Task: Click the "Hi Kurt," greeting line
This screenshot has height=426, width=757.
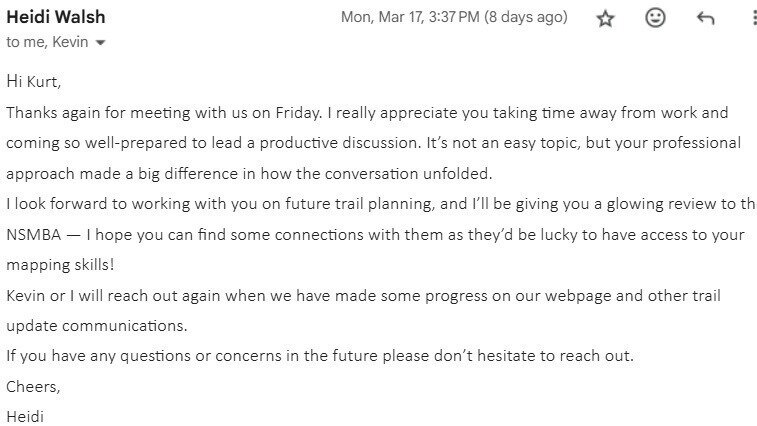Action: click(x=40, y=81)
